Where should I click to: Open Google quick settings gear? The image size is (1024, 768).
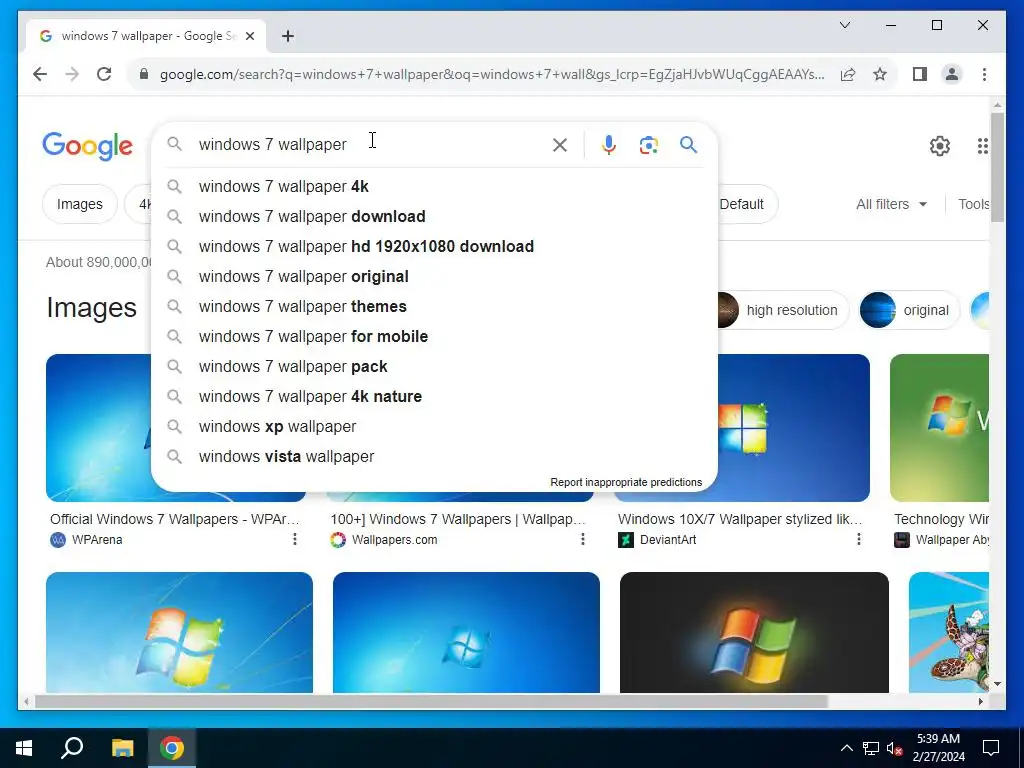(940, 146)
